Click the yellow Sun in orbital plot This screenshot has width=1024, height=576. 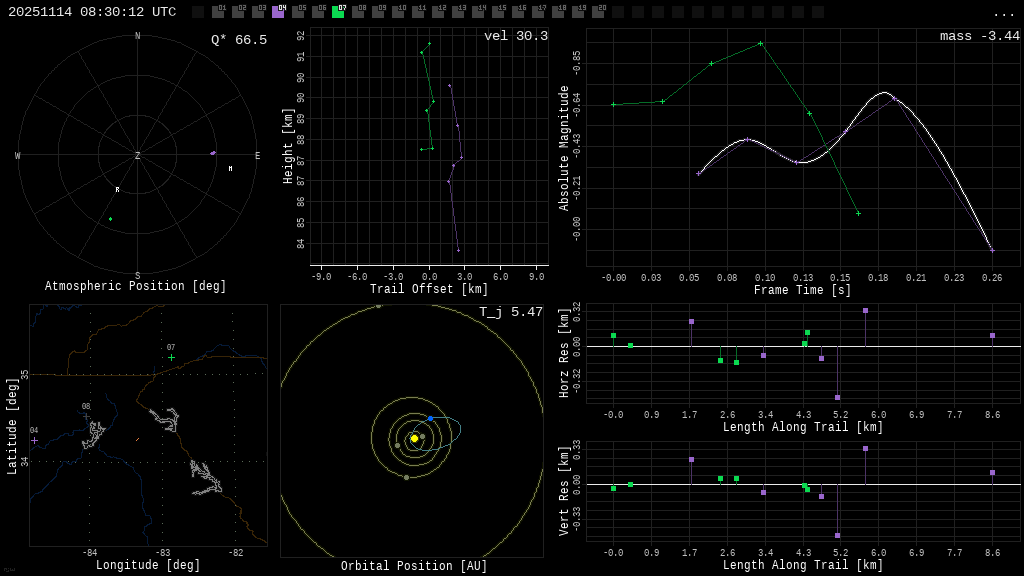(x=414, y=438)
